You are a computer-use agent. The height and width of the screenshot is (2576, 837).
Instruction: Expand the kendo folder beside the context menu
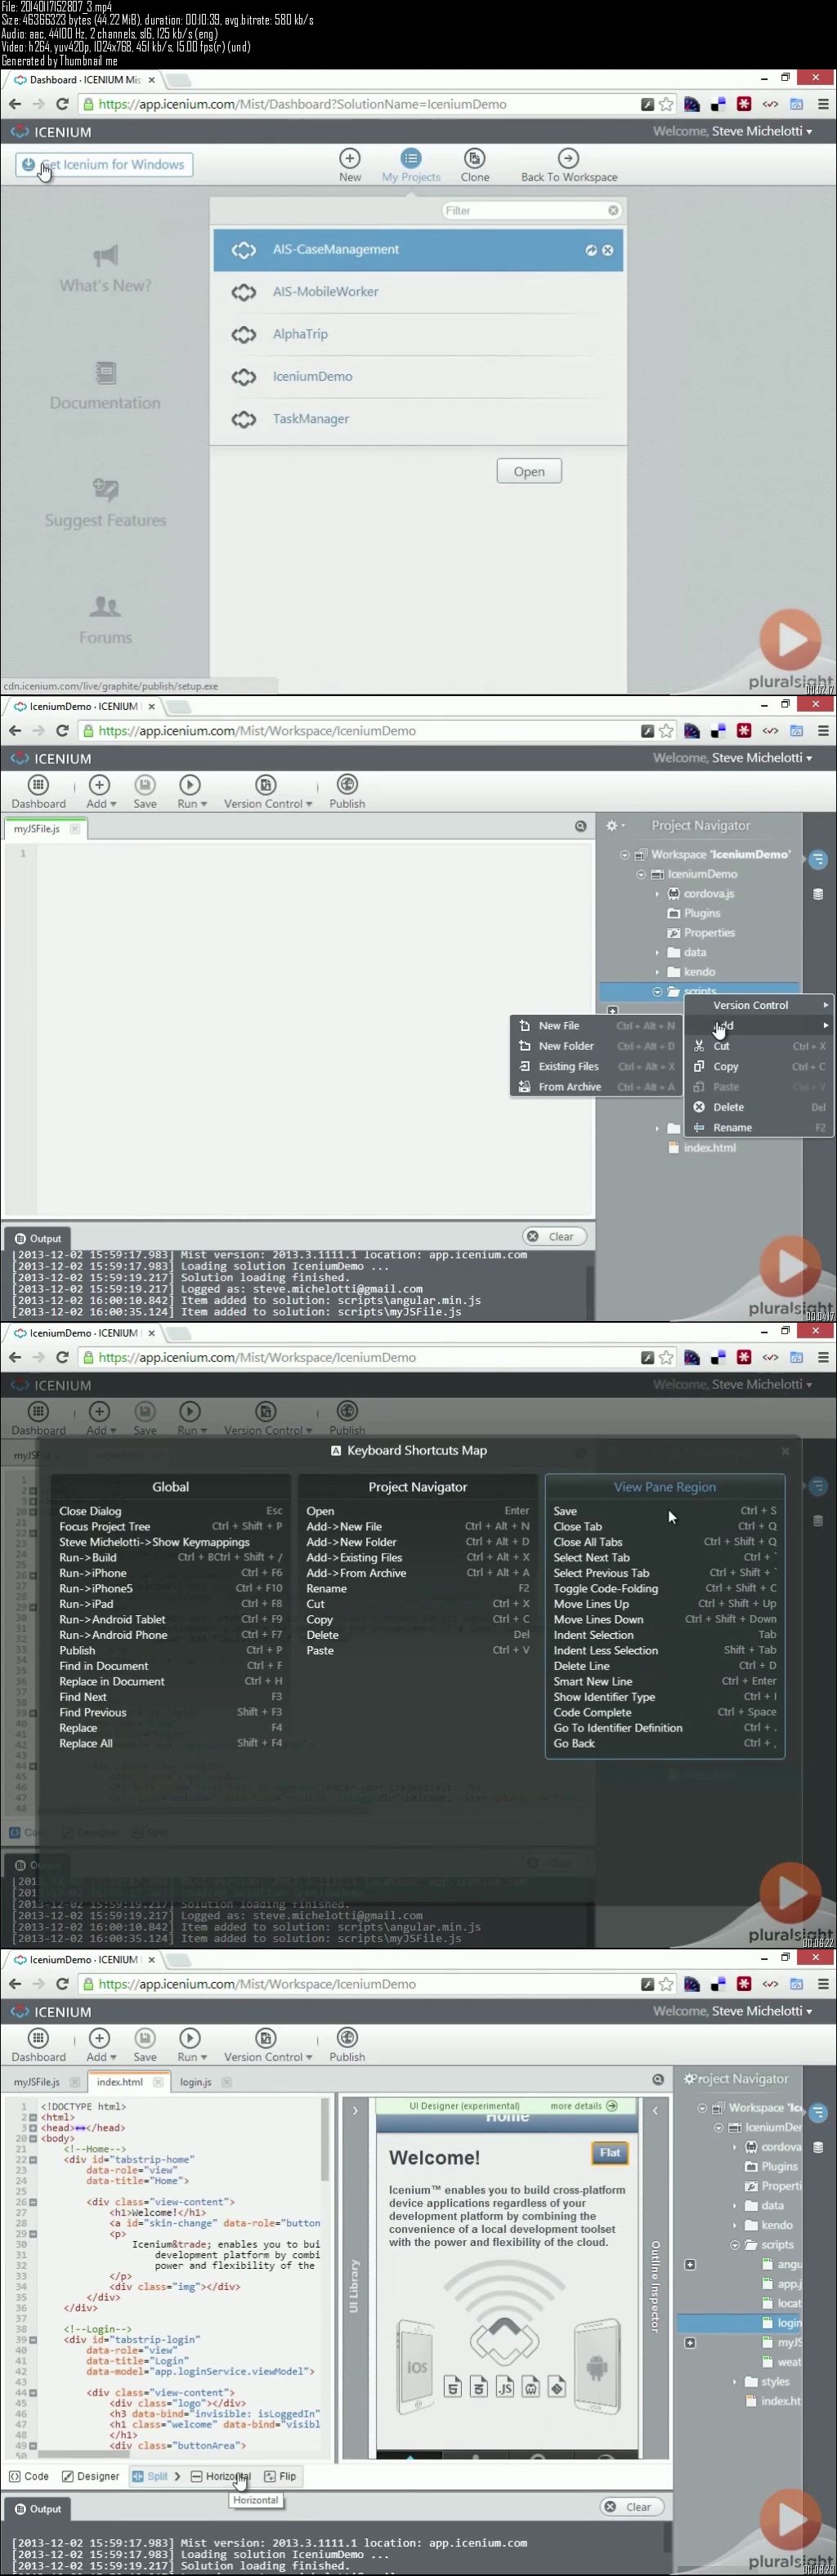[x=657, y=972]
